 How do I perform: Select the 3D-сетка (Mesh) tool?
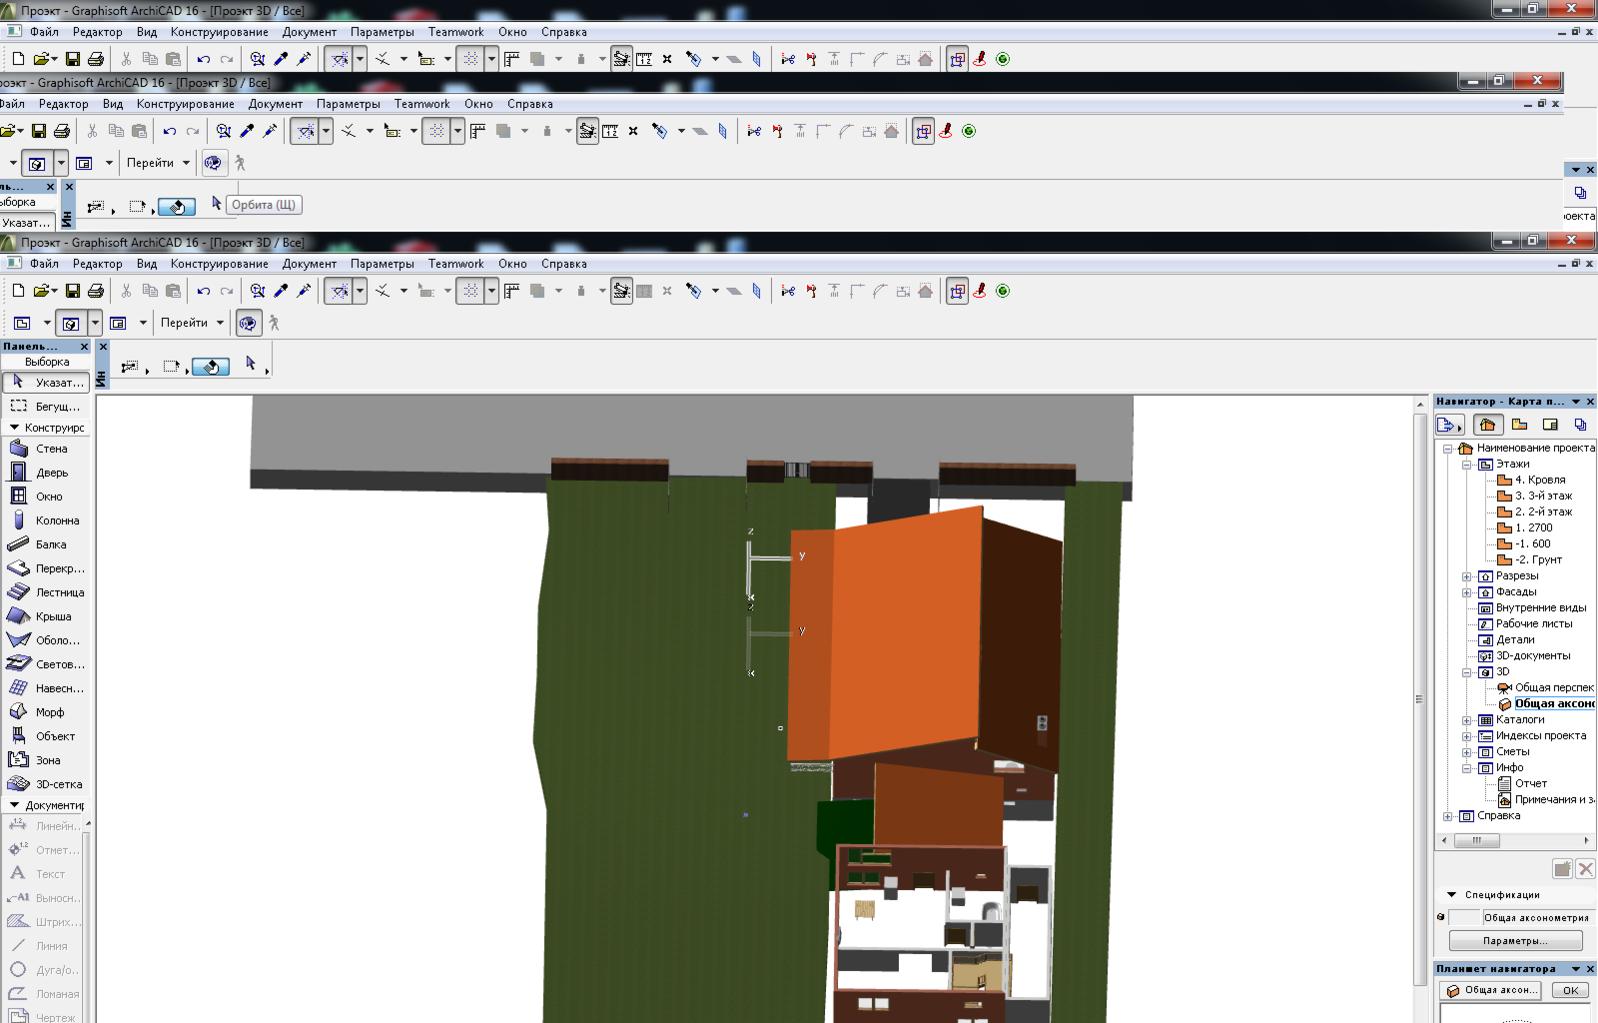point(46,785)
